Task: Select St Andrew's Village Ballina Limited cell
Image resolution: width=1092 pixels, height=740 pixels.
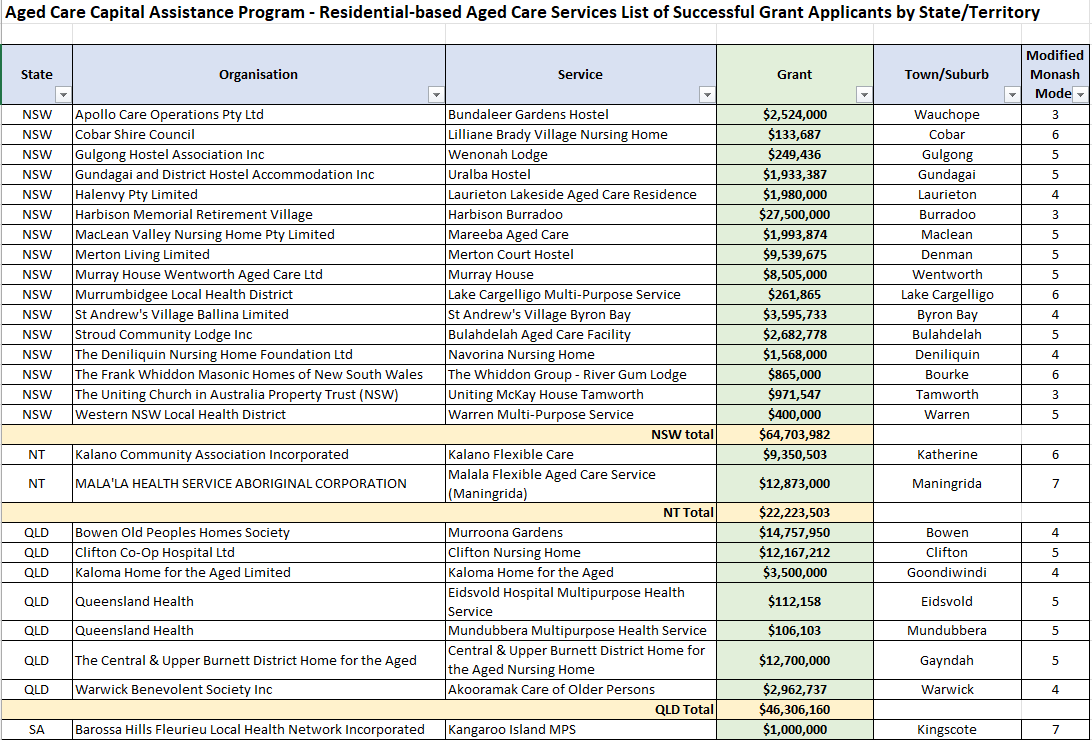Action: pyautogui.click(x=258, y=314)
